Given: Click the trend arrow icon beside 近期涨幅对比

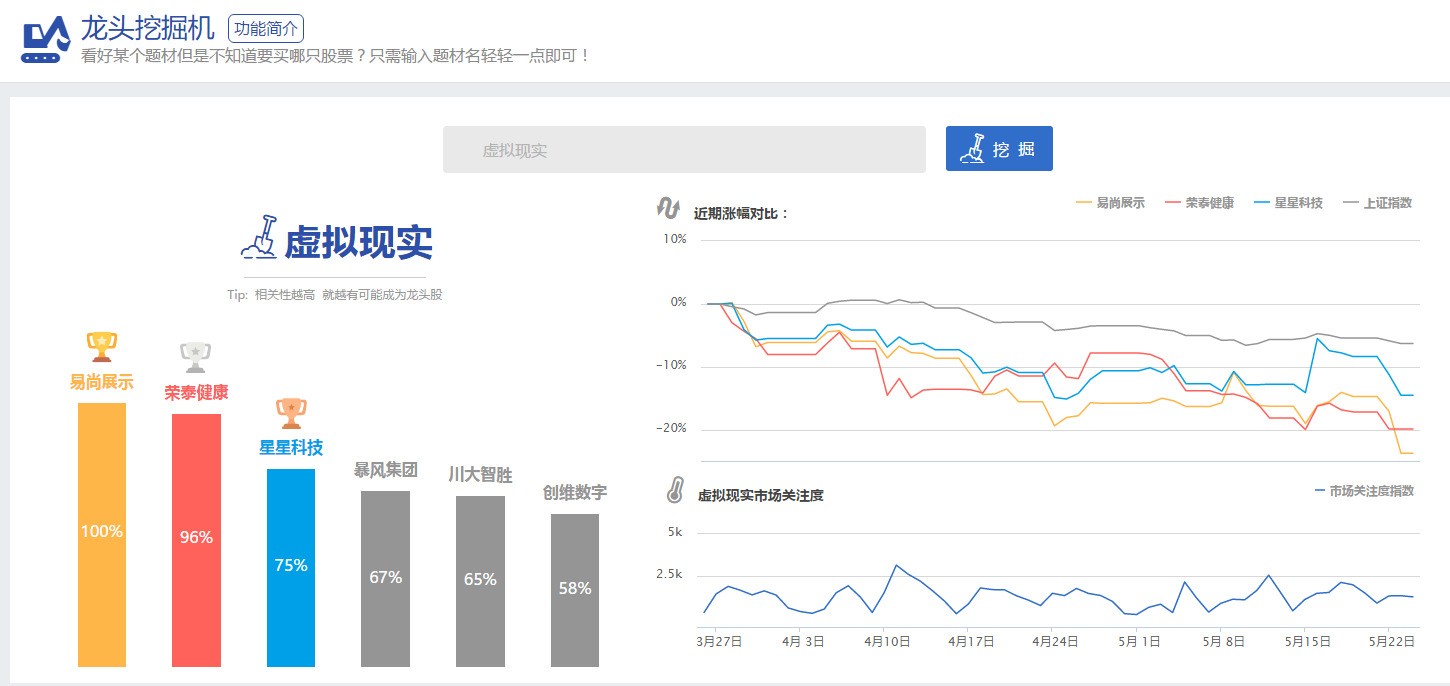Looking at the screenshot, I should pos(668,208).
